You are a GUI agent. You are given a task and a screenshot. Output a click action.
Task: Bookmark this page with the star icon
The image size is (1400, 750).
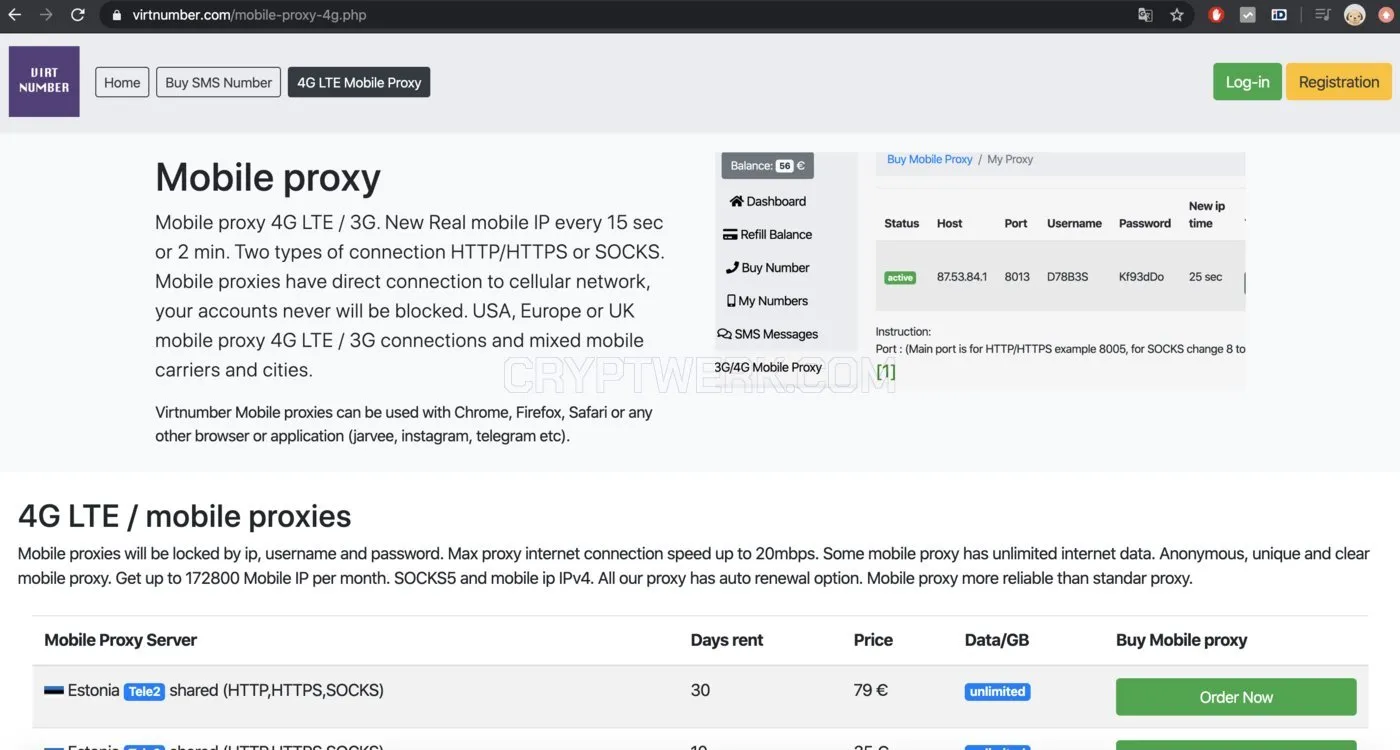(1177, 15)
